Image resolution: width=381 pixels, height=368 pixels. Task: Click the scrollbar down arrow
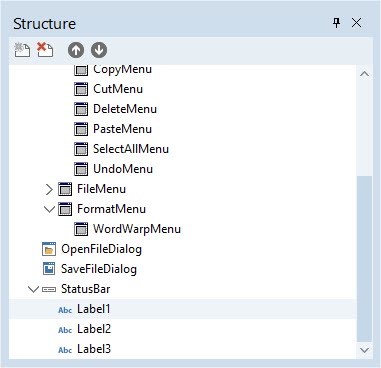click(364, 350)
